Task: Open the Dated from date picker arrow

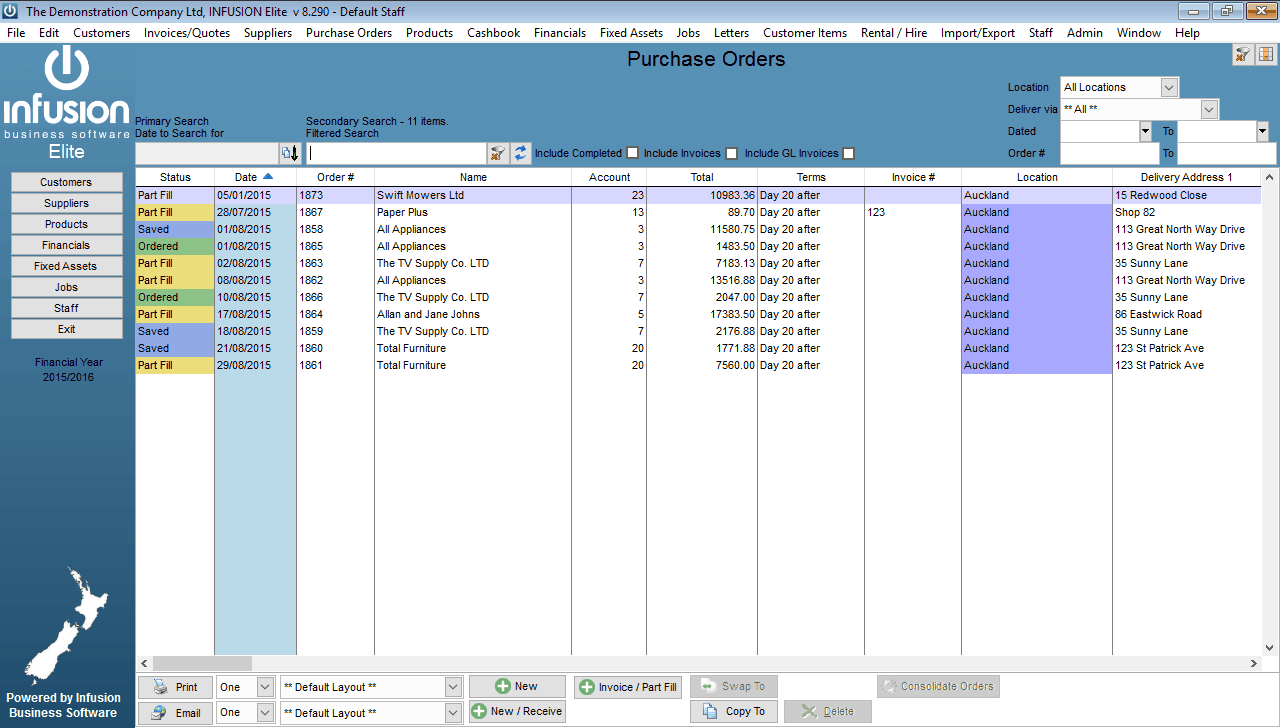Action: point(1145,131)
